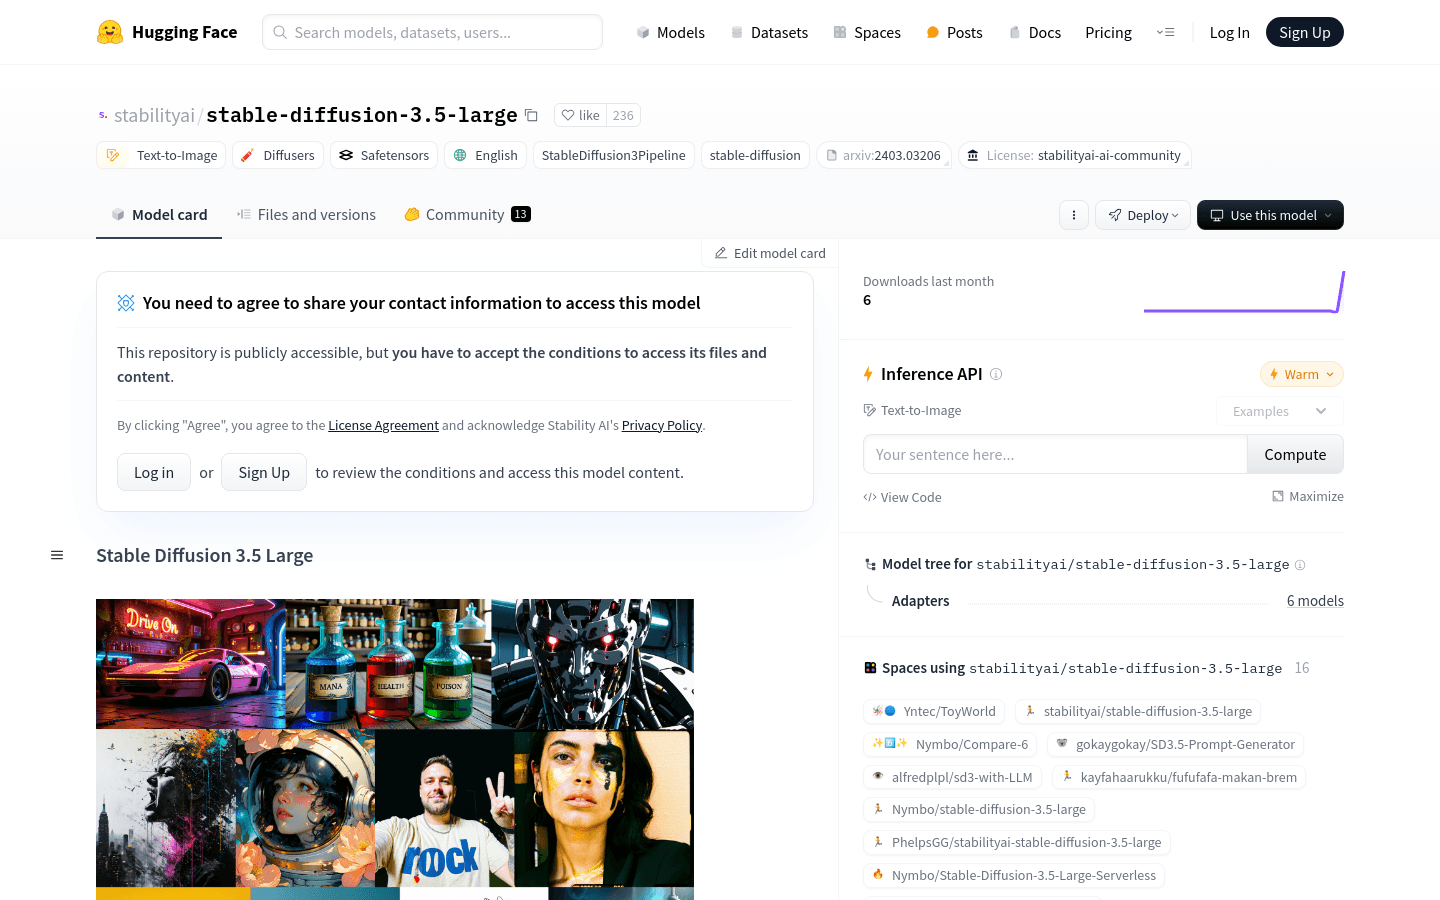1440x900 pixels.
Task: Open the stabilityai-ai-community license tag
Action: pyautogui.click(x=1075, y=155)
